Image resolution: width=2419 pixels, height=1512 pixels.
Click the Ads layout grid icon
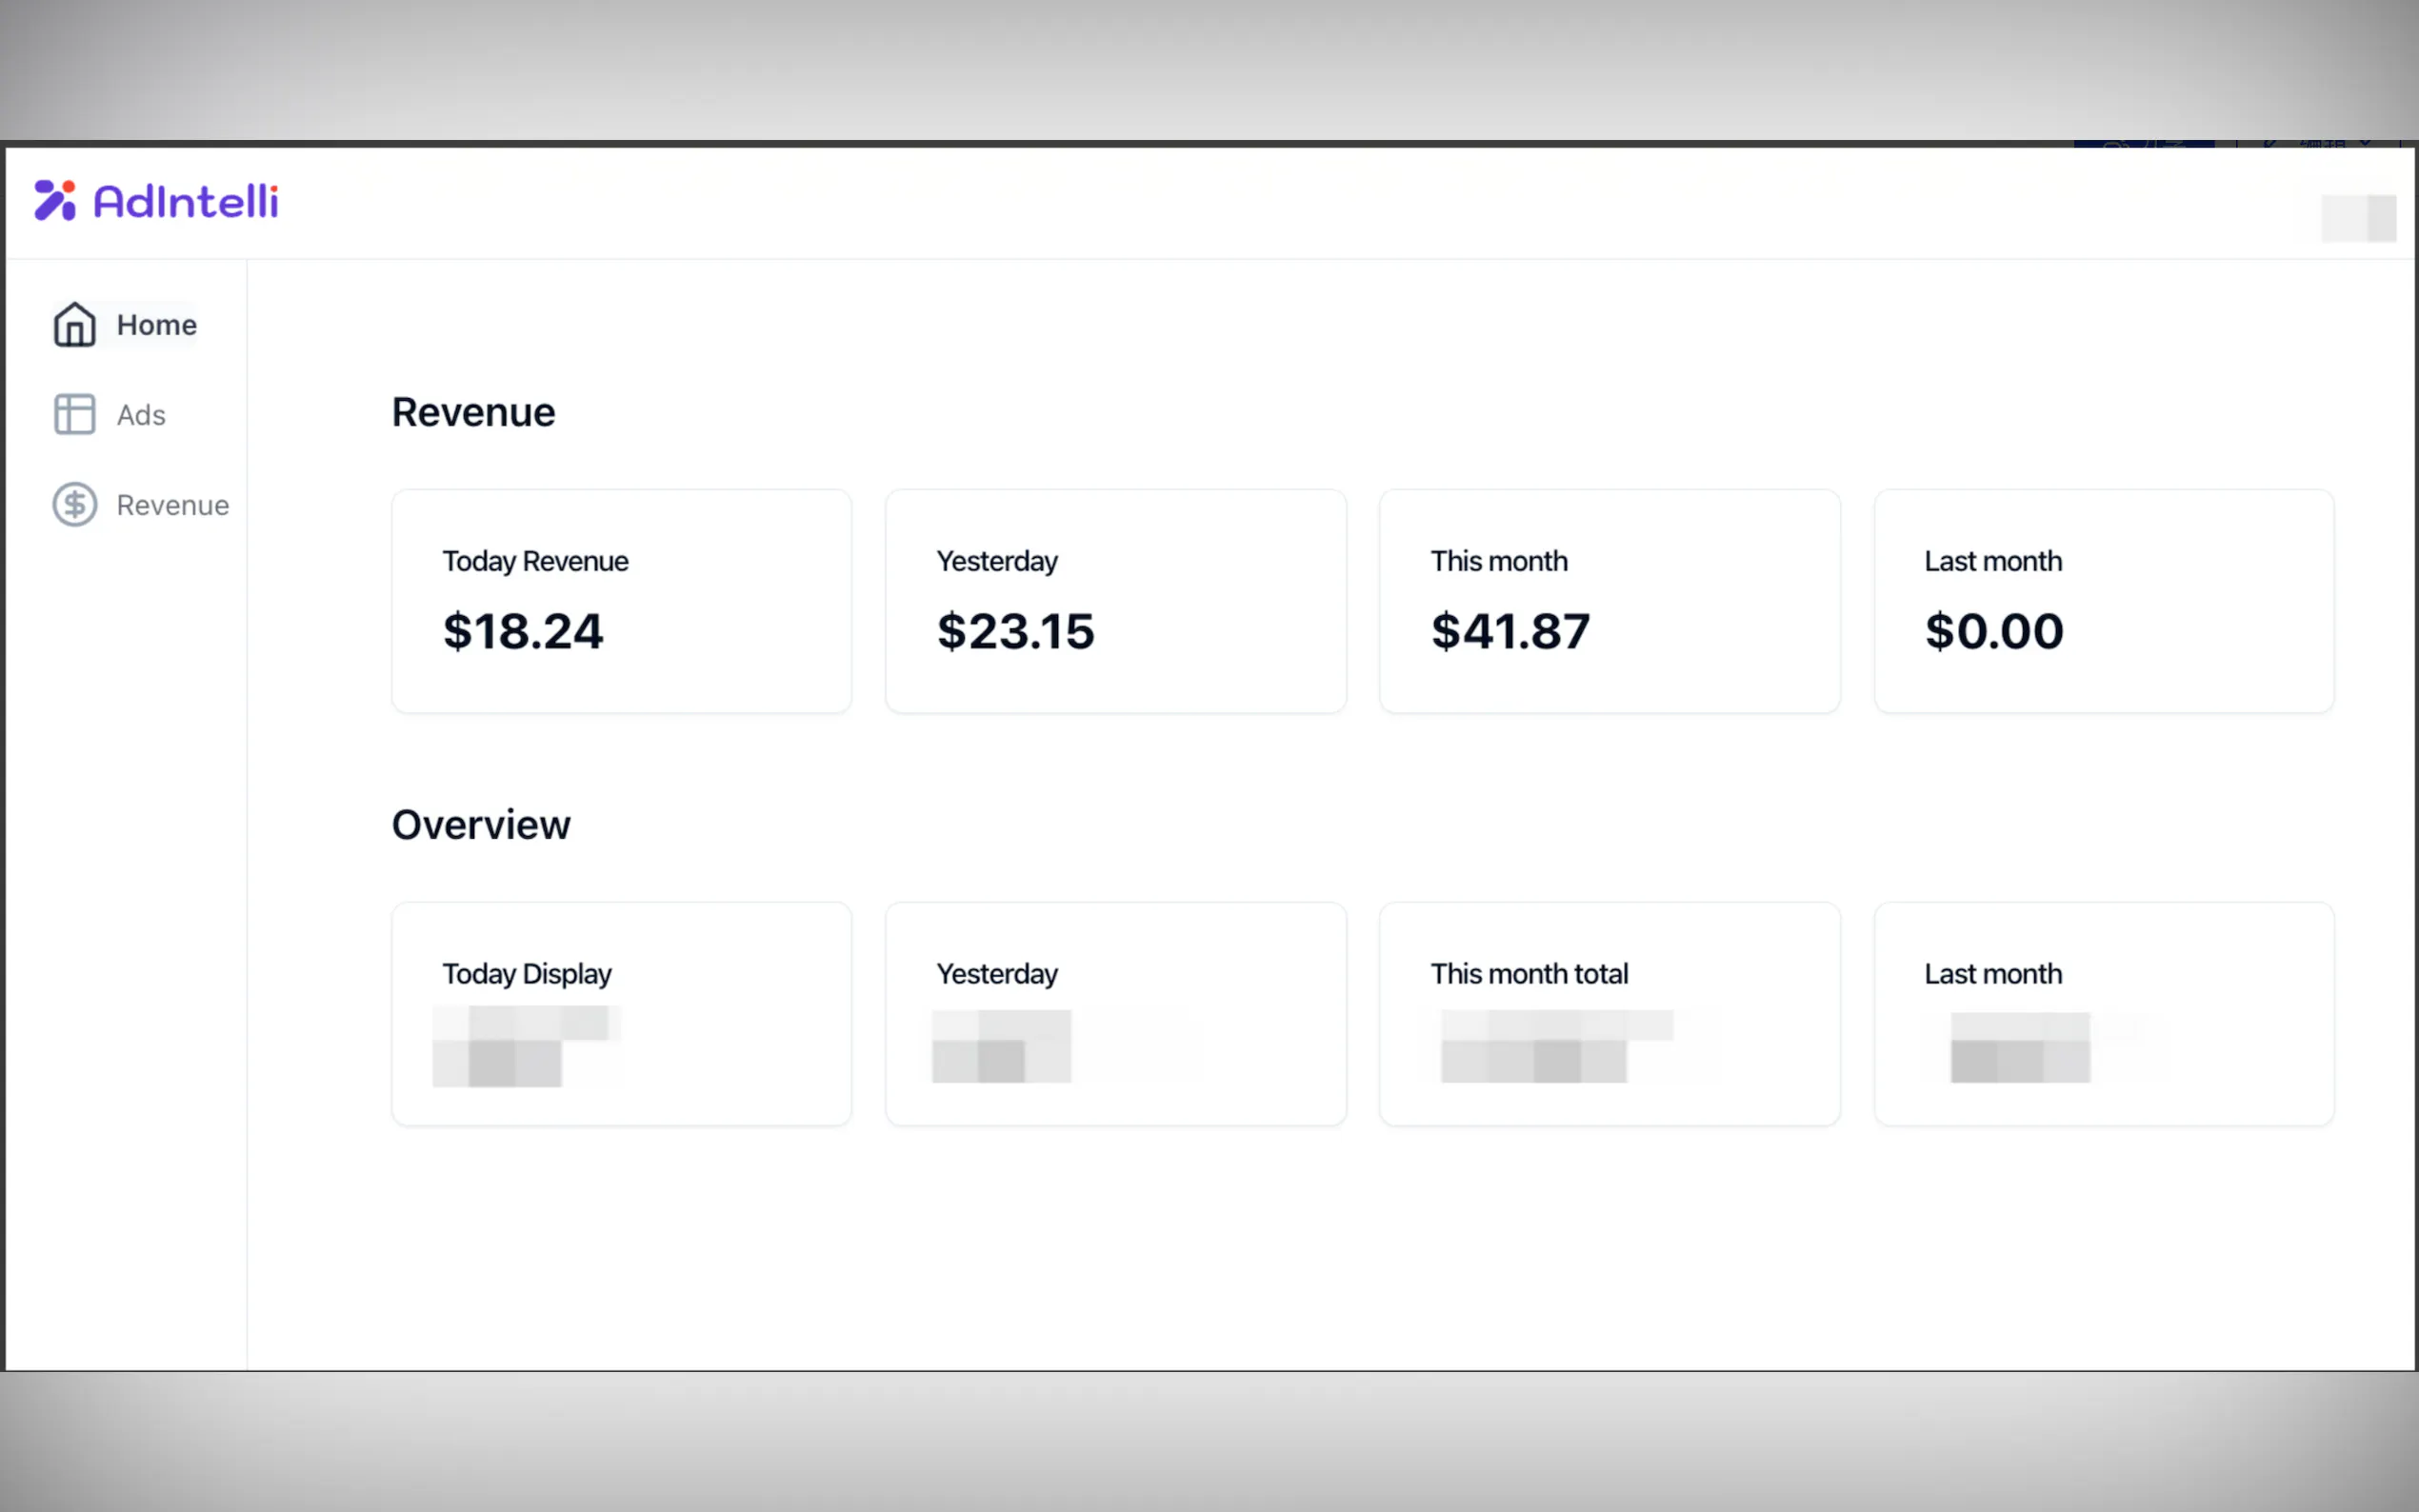click(74, 414)
